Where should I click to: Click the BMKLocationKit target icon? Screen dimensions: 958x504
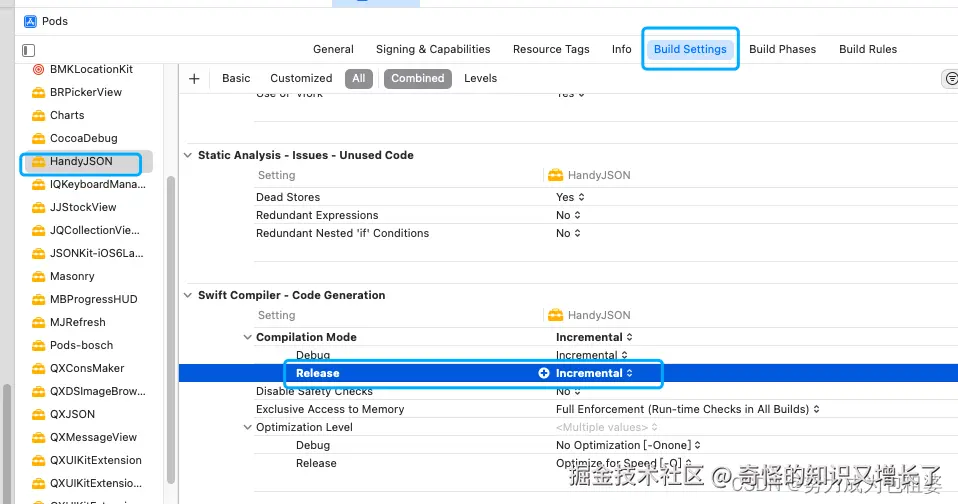tap(38, 70)
